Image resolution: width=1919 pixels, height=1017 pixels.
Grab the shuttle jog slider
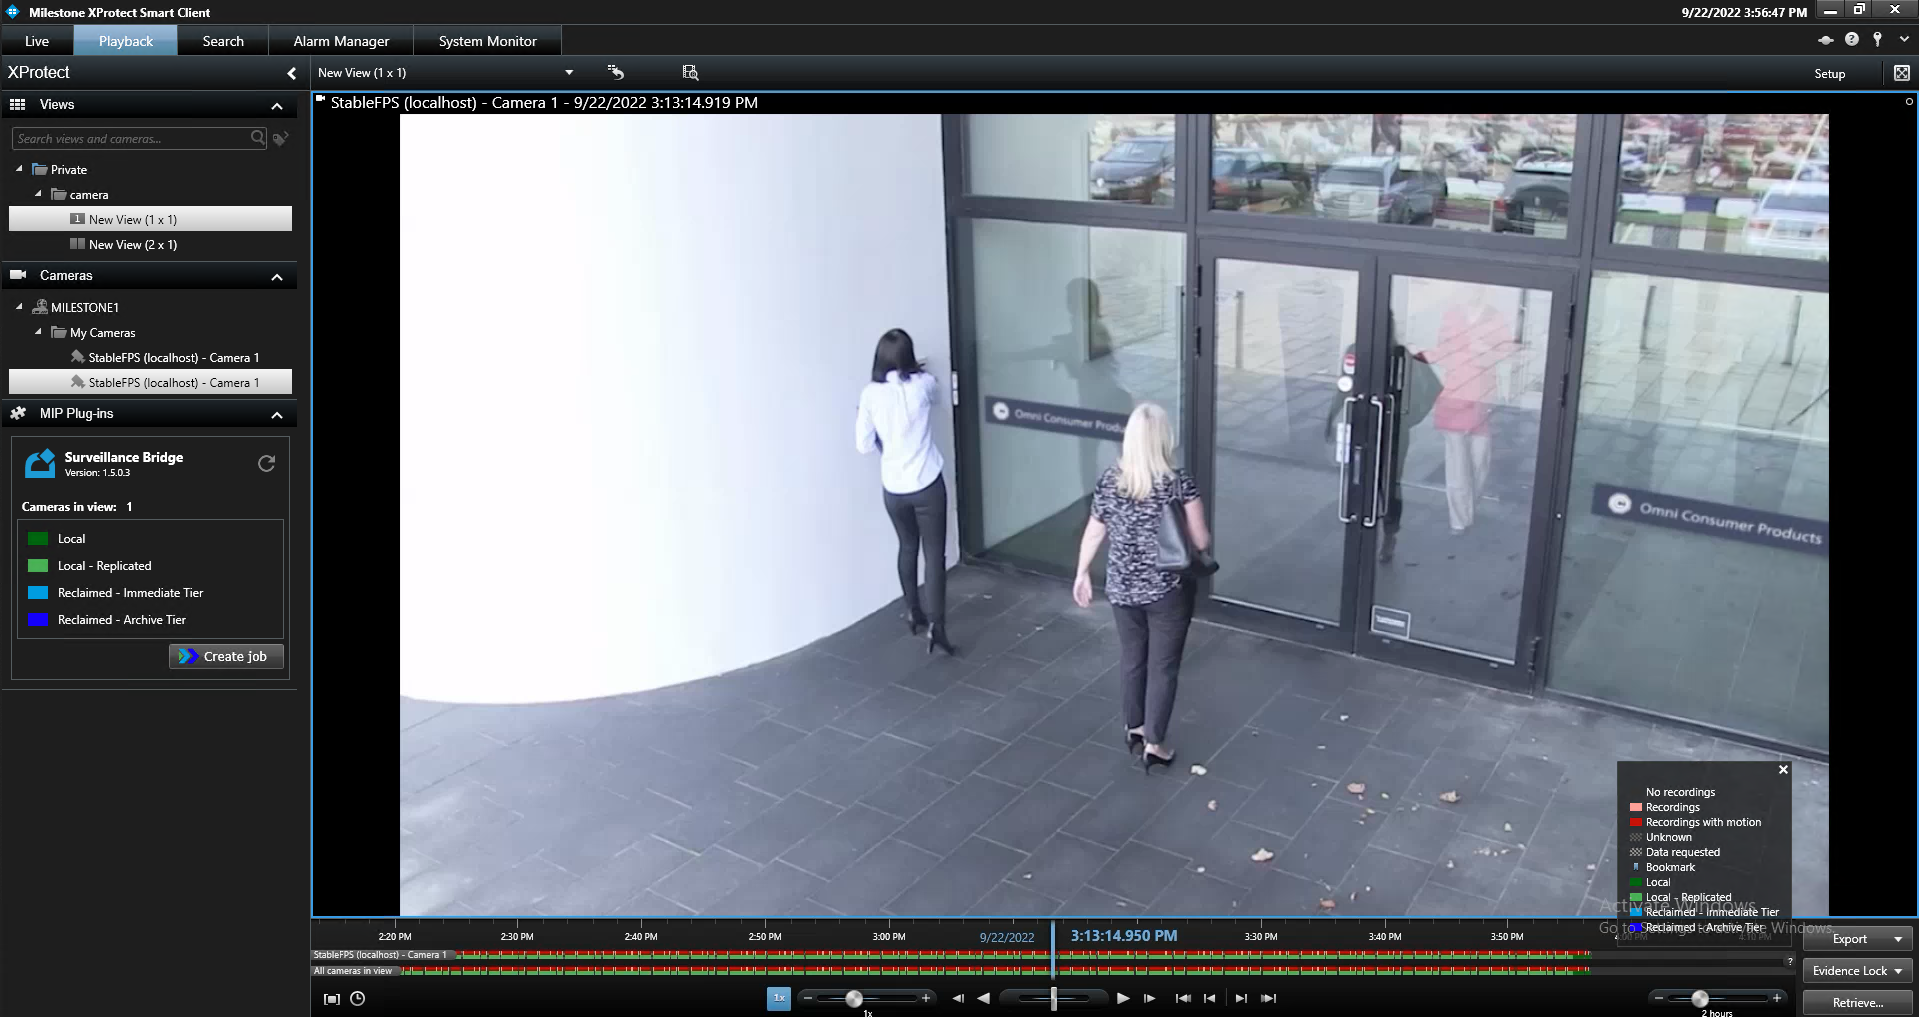[x=1054, y=998]
